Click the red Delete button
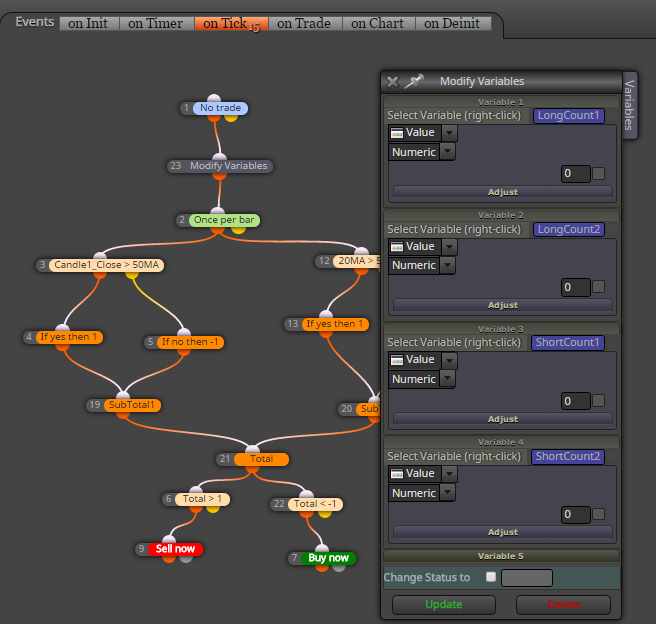The height and width of the screenshot is (624, 656). pos(563,604)
